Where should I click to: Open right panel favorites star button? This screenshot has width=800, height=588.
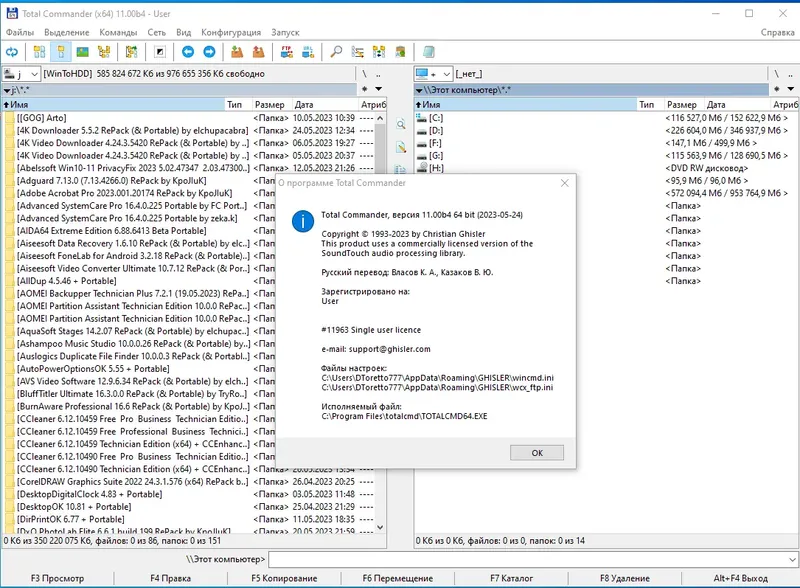776,89
